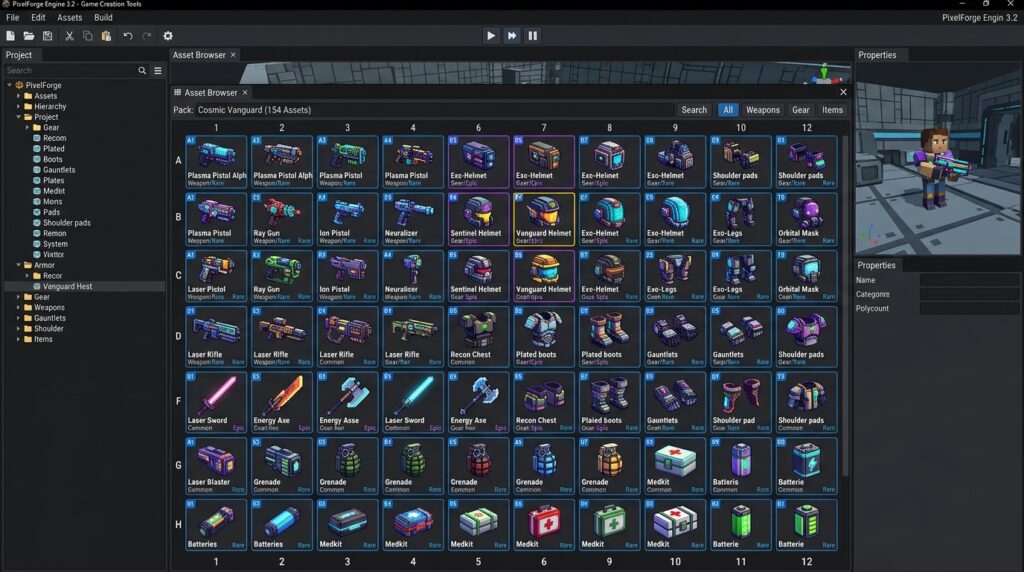Click the Copy toolbar icon
Image resolution: width=1024 pixels, height=572 pixels.
click(88, 36)
